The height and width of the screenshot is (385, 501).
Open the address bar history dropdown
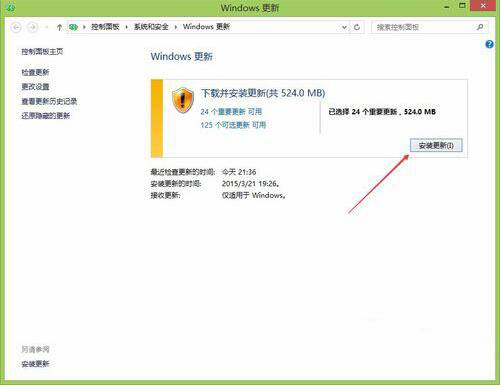pyautogui.click(x=344, y=27)
